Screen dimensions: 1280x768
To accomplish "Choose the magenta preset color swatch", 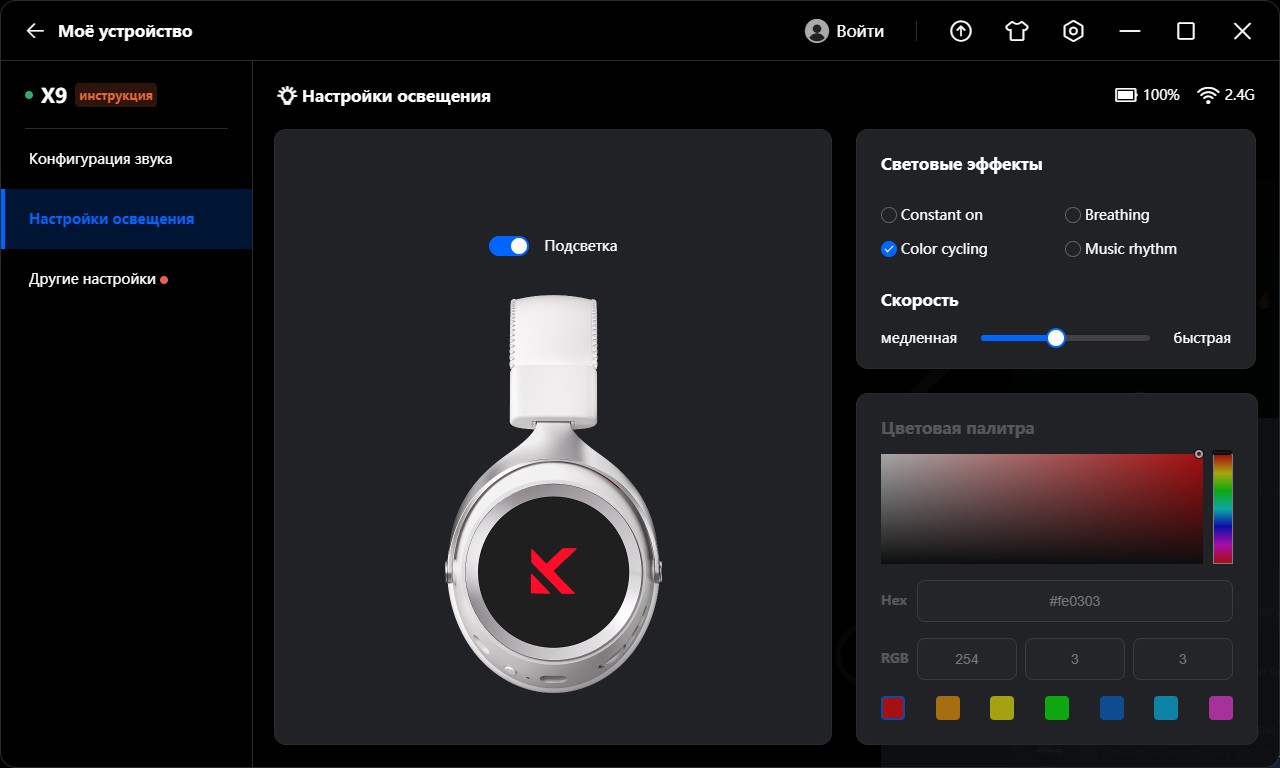I will pos(1221,708).
